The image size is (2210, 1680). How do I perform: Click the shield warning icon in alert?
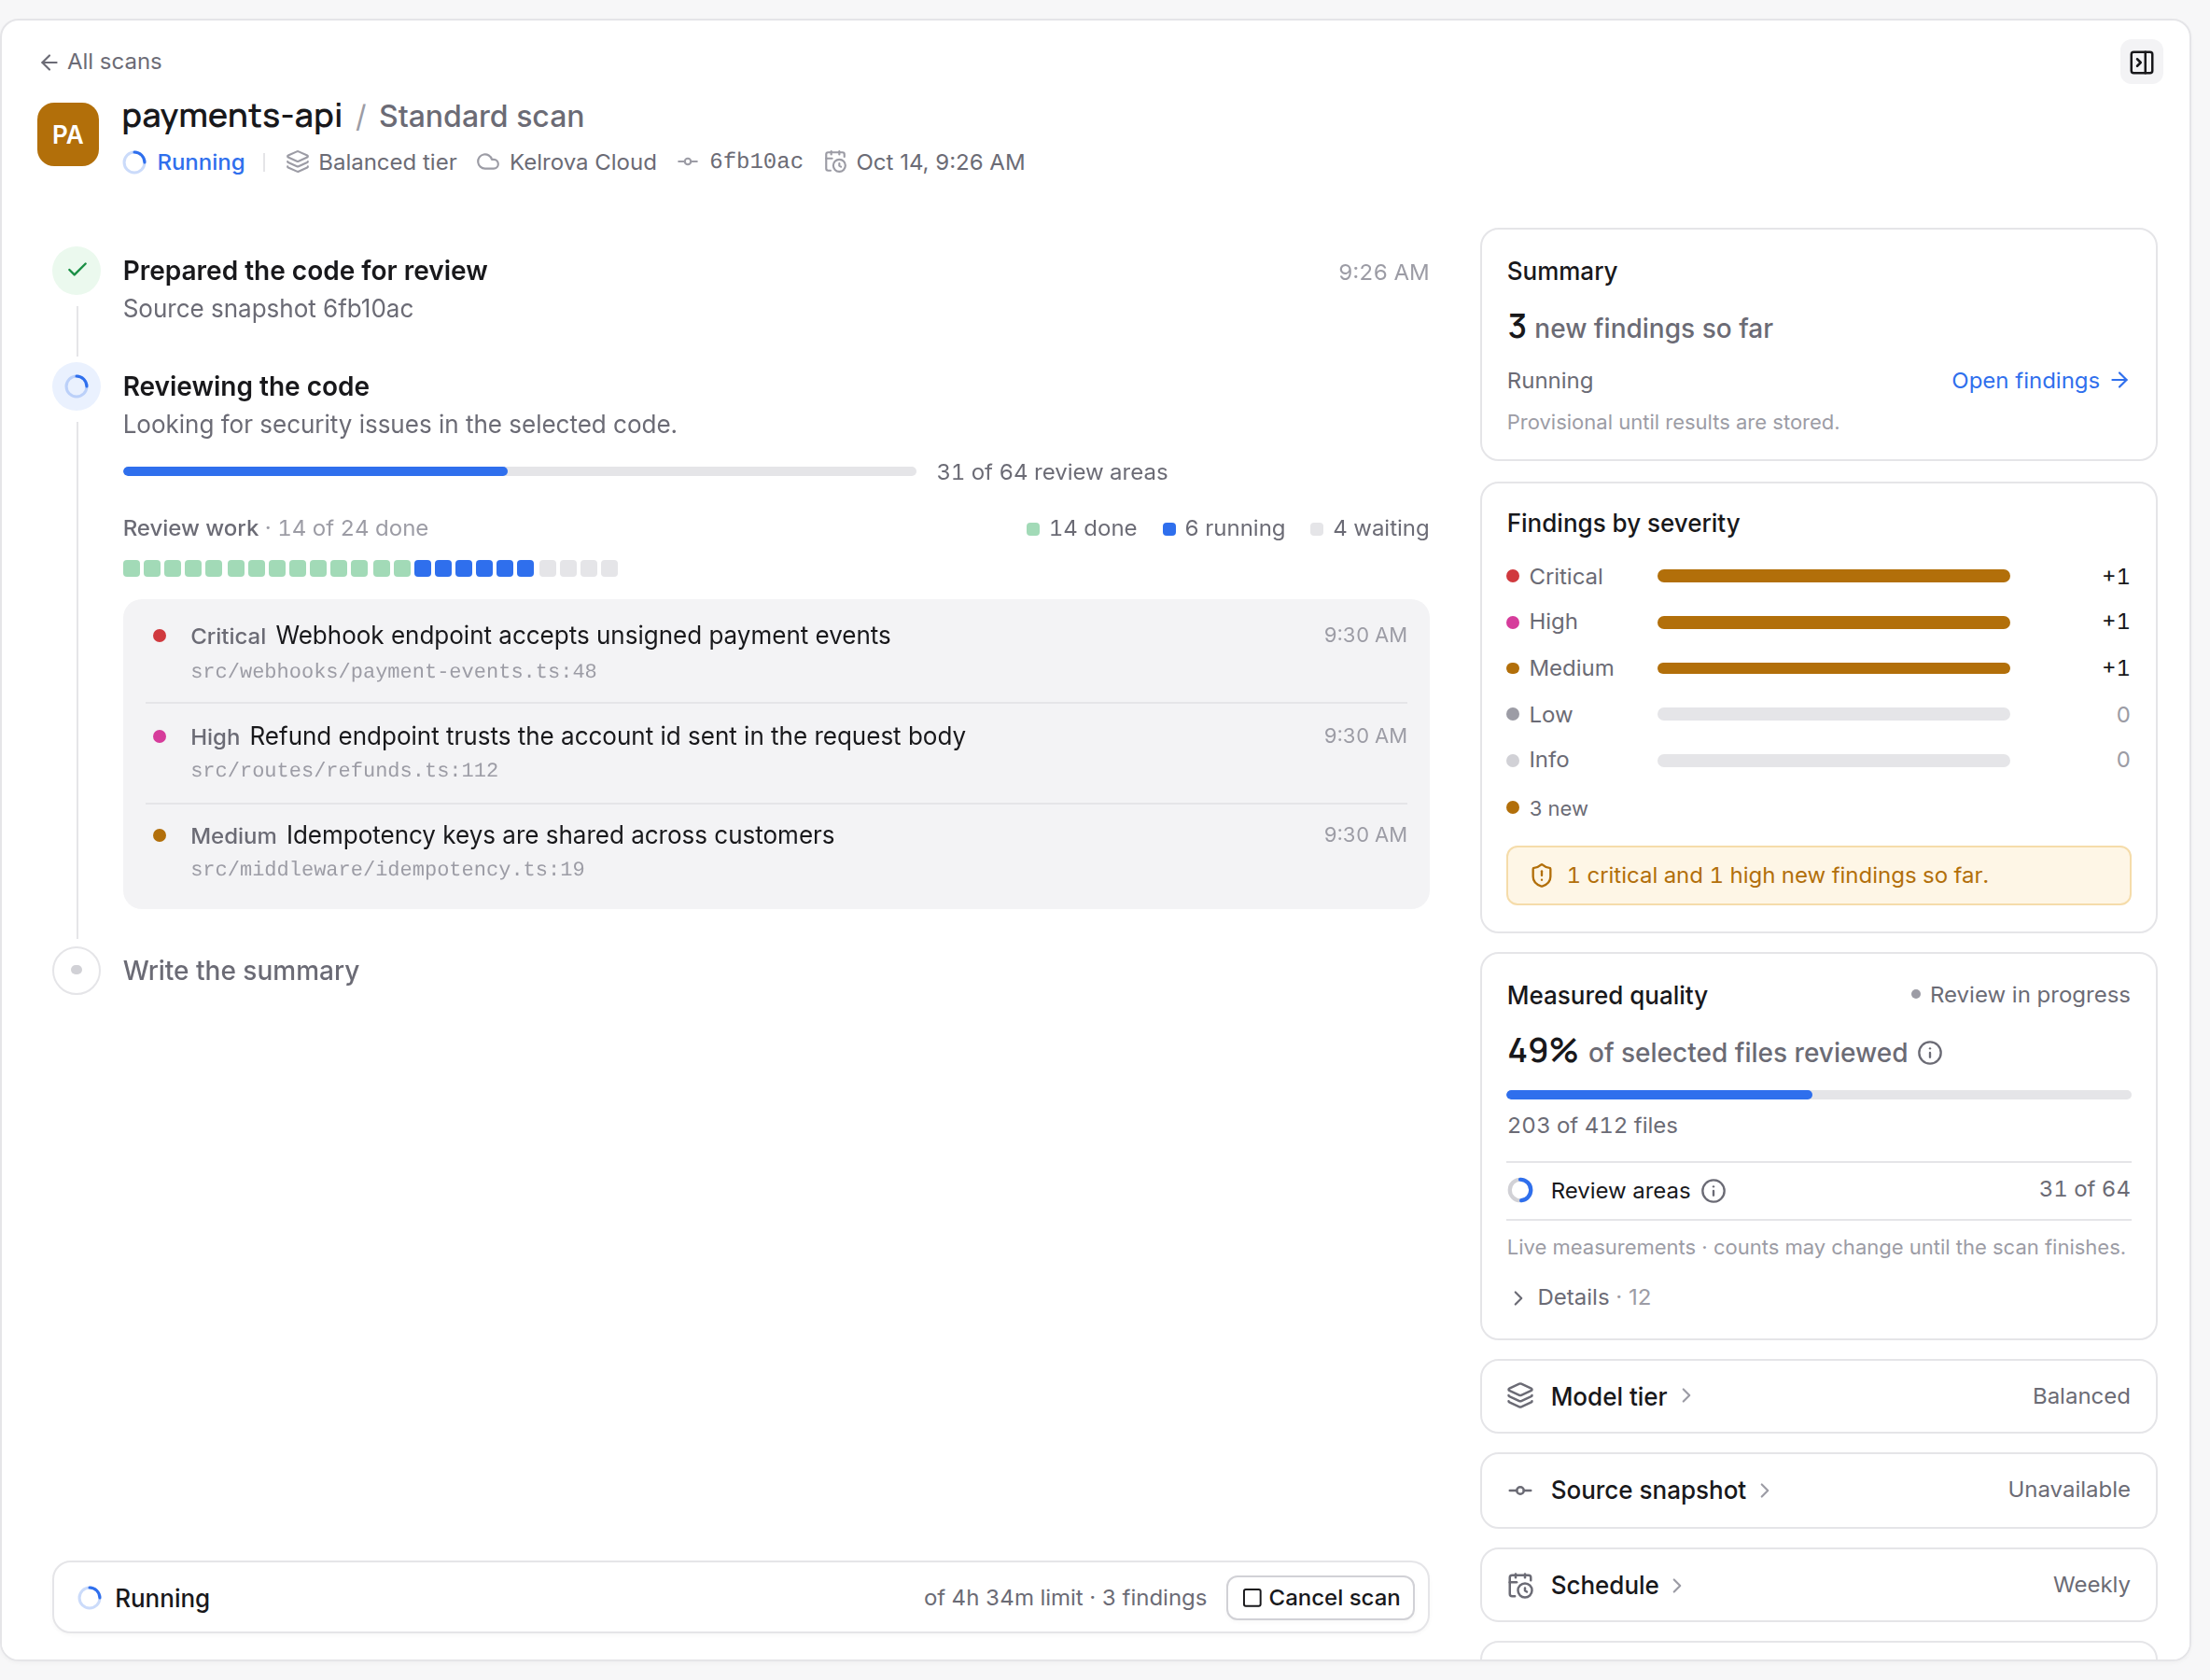click(1541, 875)
